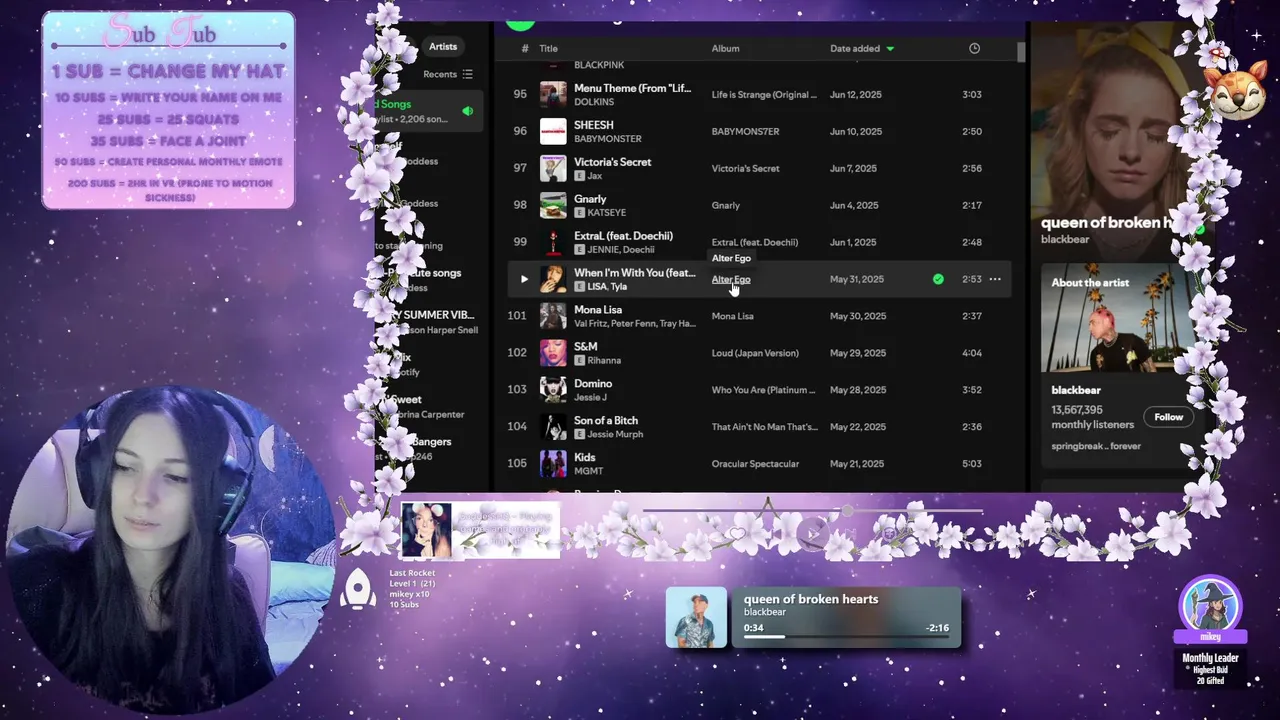Screen dimensions: 1280x720
Task: Open the Bangers playlist in sidebar
Action: [x=430, y=448]
